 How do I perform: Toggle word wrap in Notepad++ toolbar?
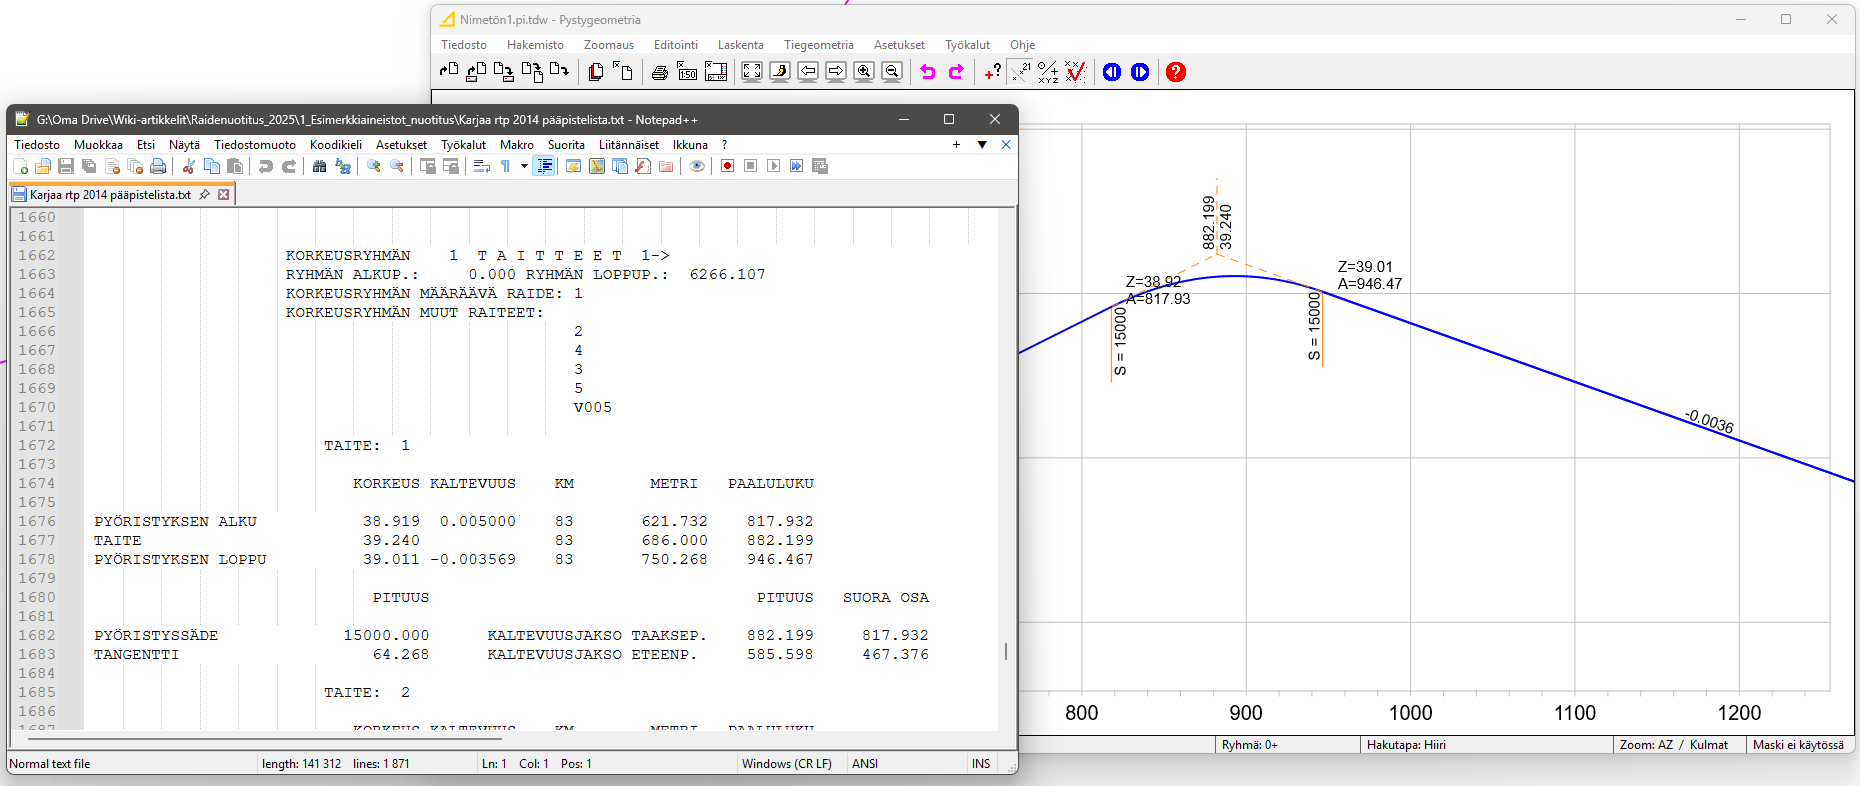[x=482, y=166]
